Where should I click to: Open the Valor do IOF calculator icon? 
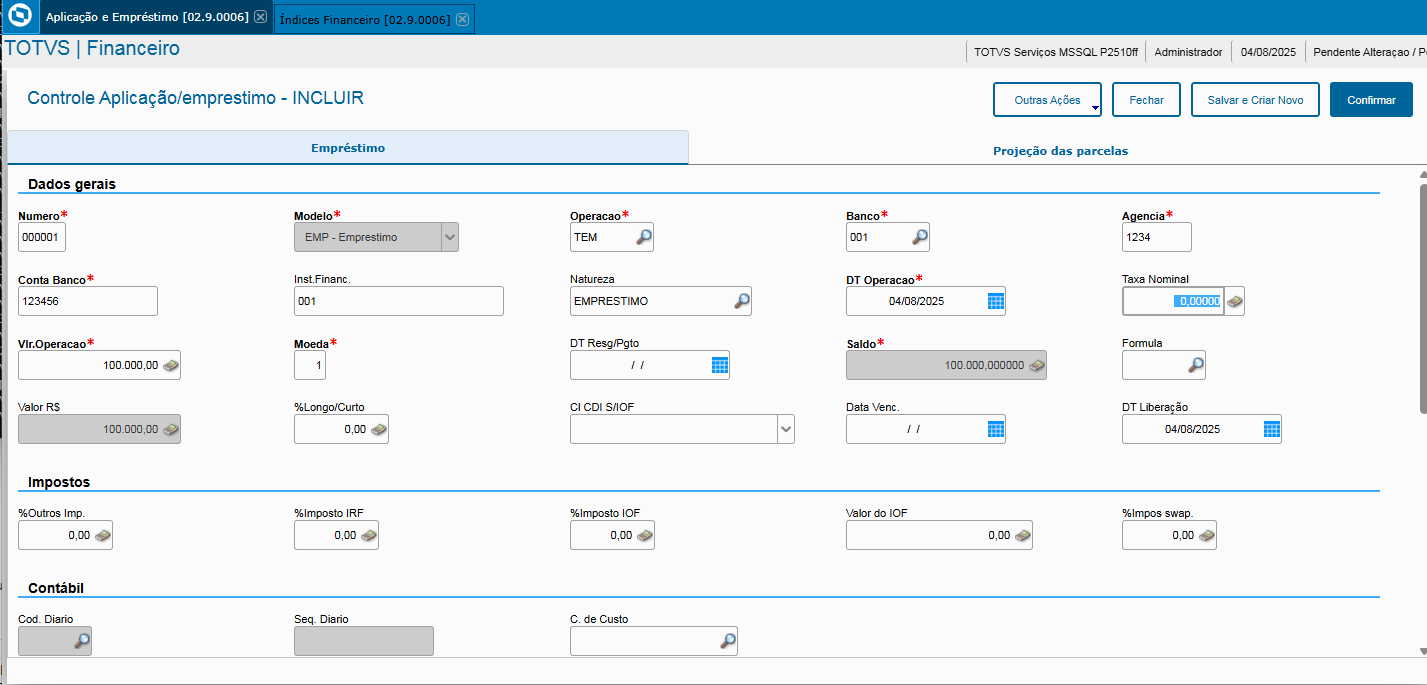[x=1023, y=536]
